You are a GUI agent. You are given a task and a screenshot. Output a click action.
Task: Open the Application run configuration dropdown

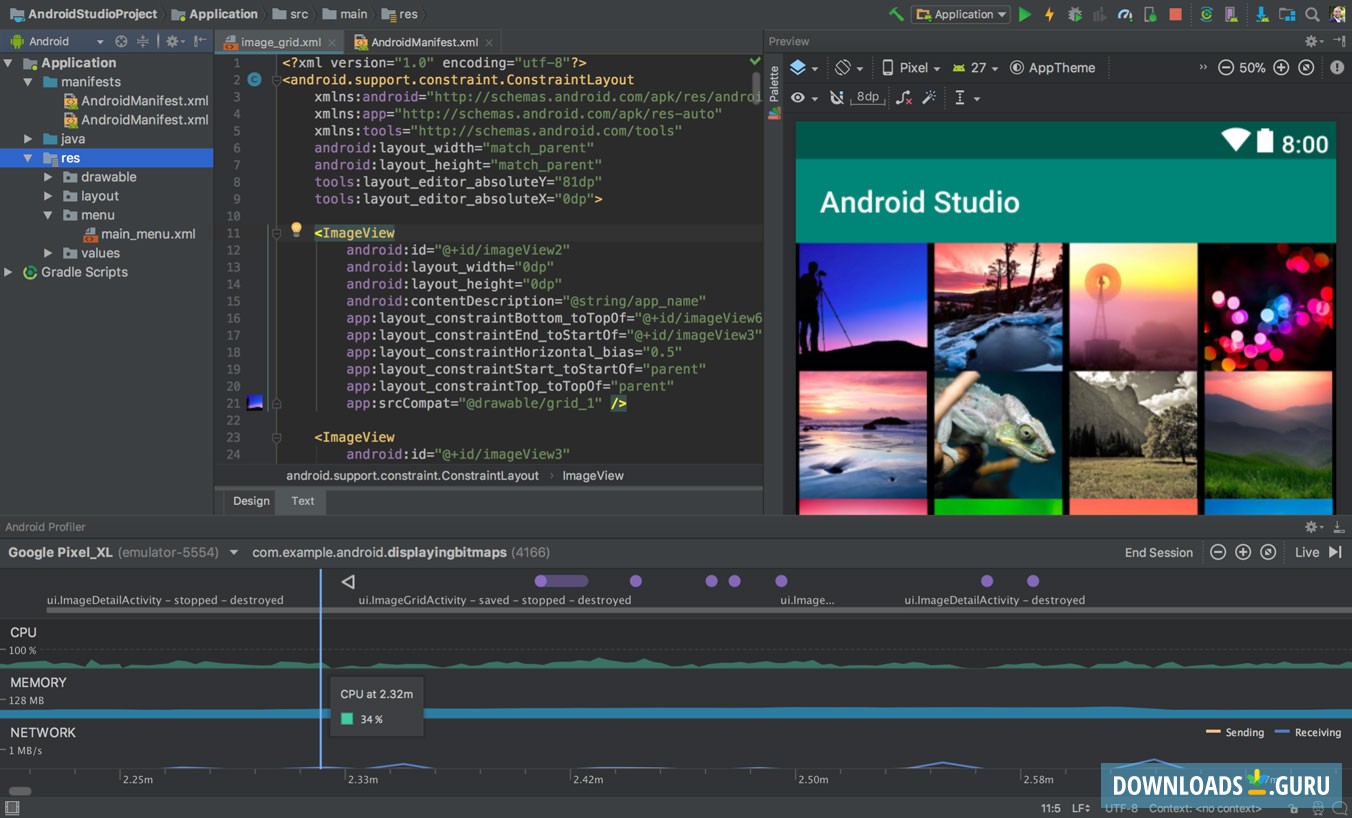tap(962, 14)
